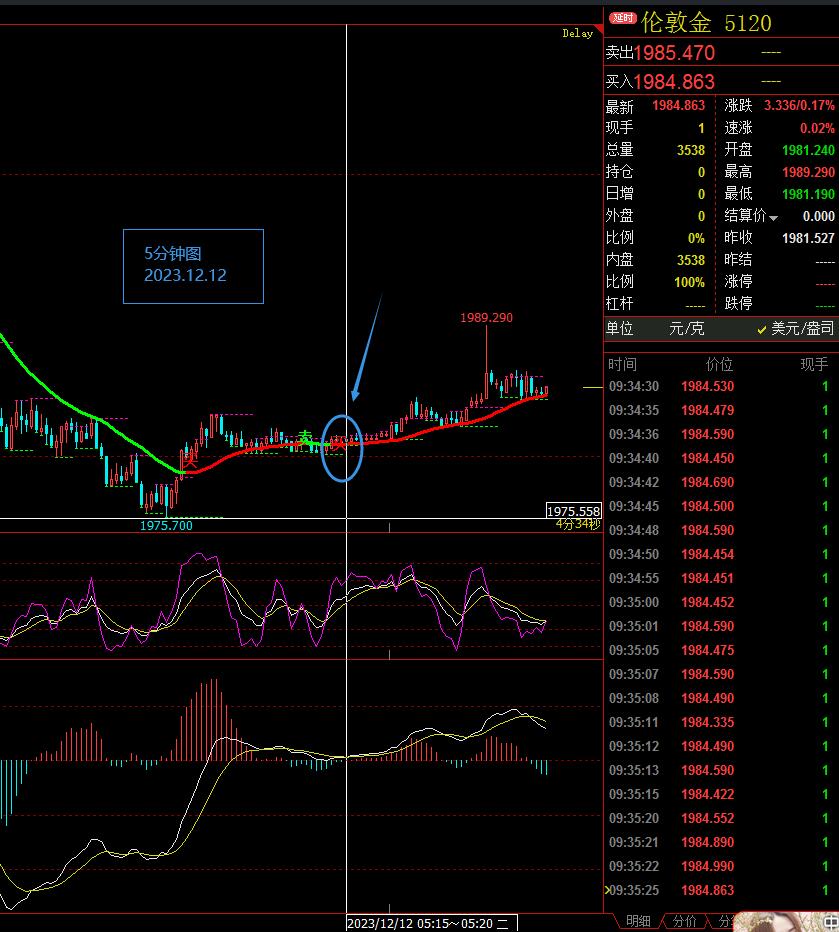
Task: Click the red 延时 delay badge
Action: (623, 18)
